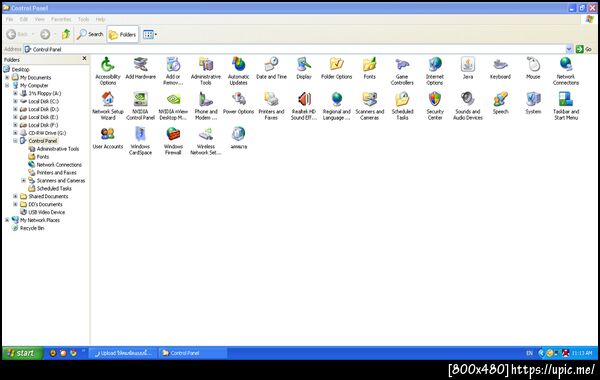Open Add or Remove Programs
600x380 pixels.
173,71
